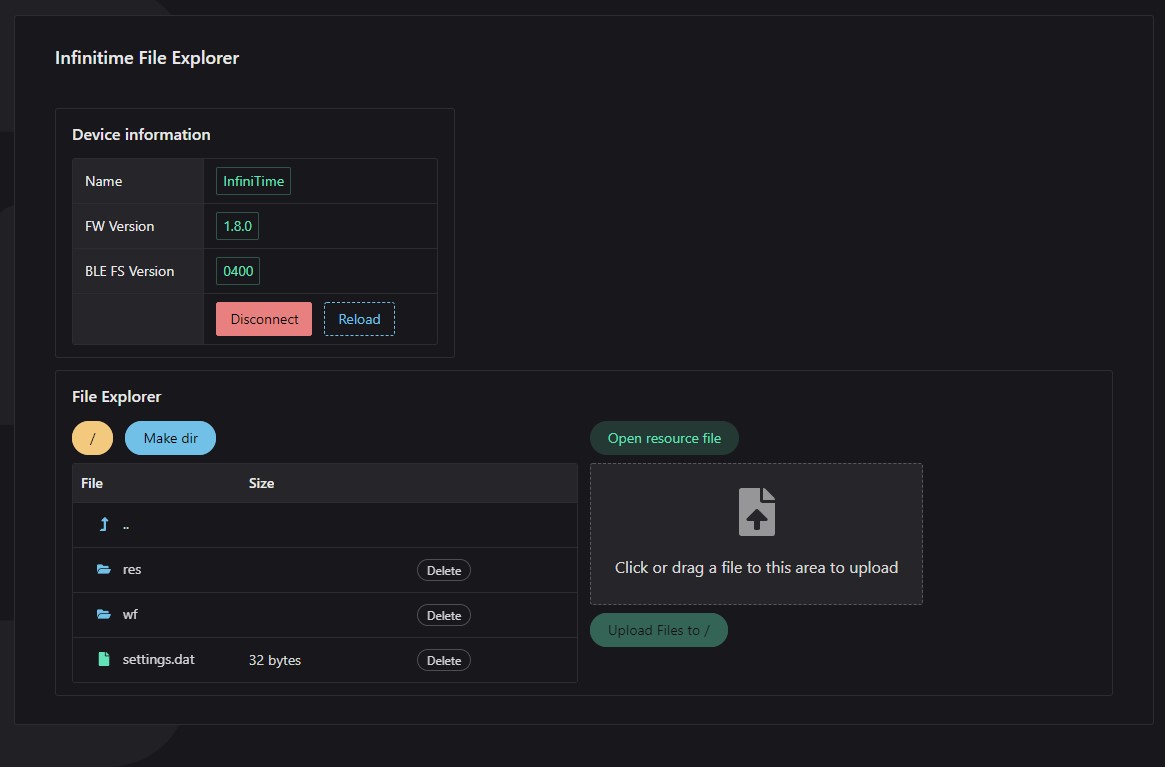This screenshot has width=1165, height=767.
Task: Click the upload drop area text
Action: click(756, 567)
